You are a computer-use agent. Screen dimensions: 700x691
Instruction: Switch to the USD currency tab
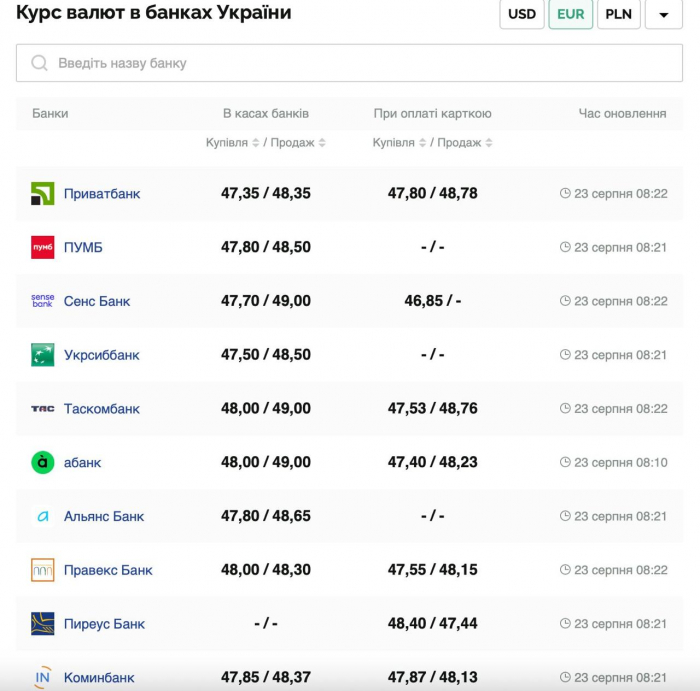tap(522, 14)
